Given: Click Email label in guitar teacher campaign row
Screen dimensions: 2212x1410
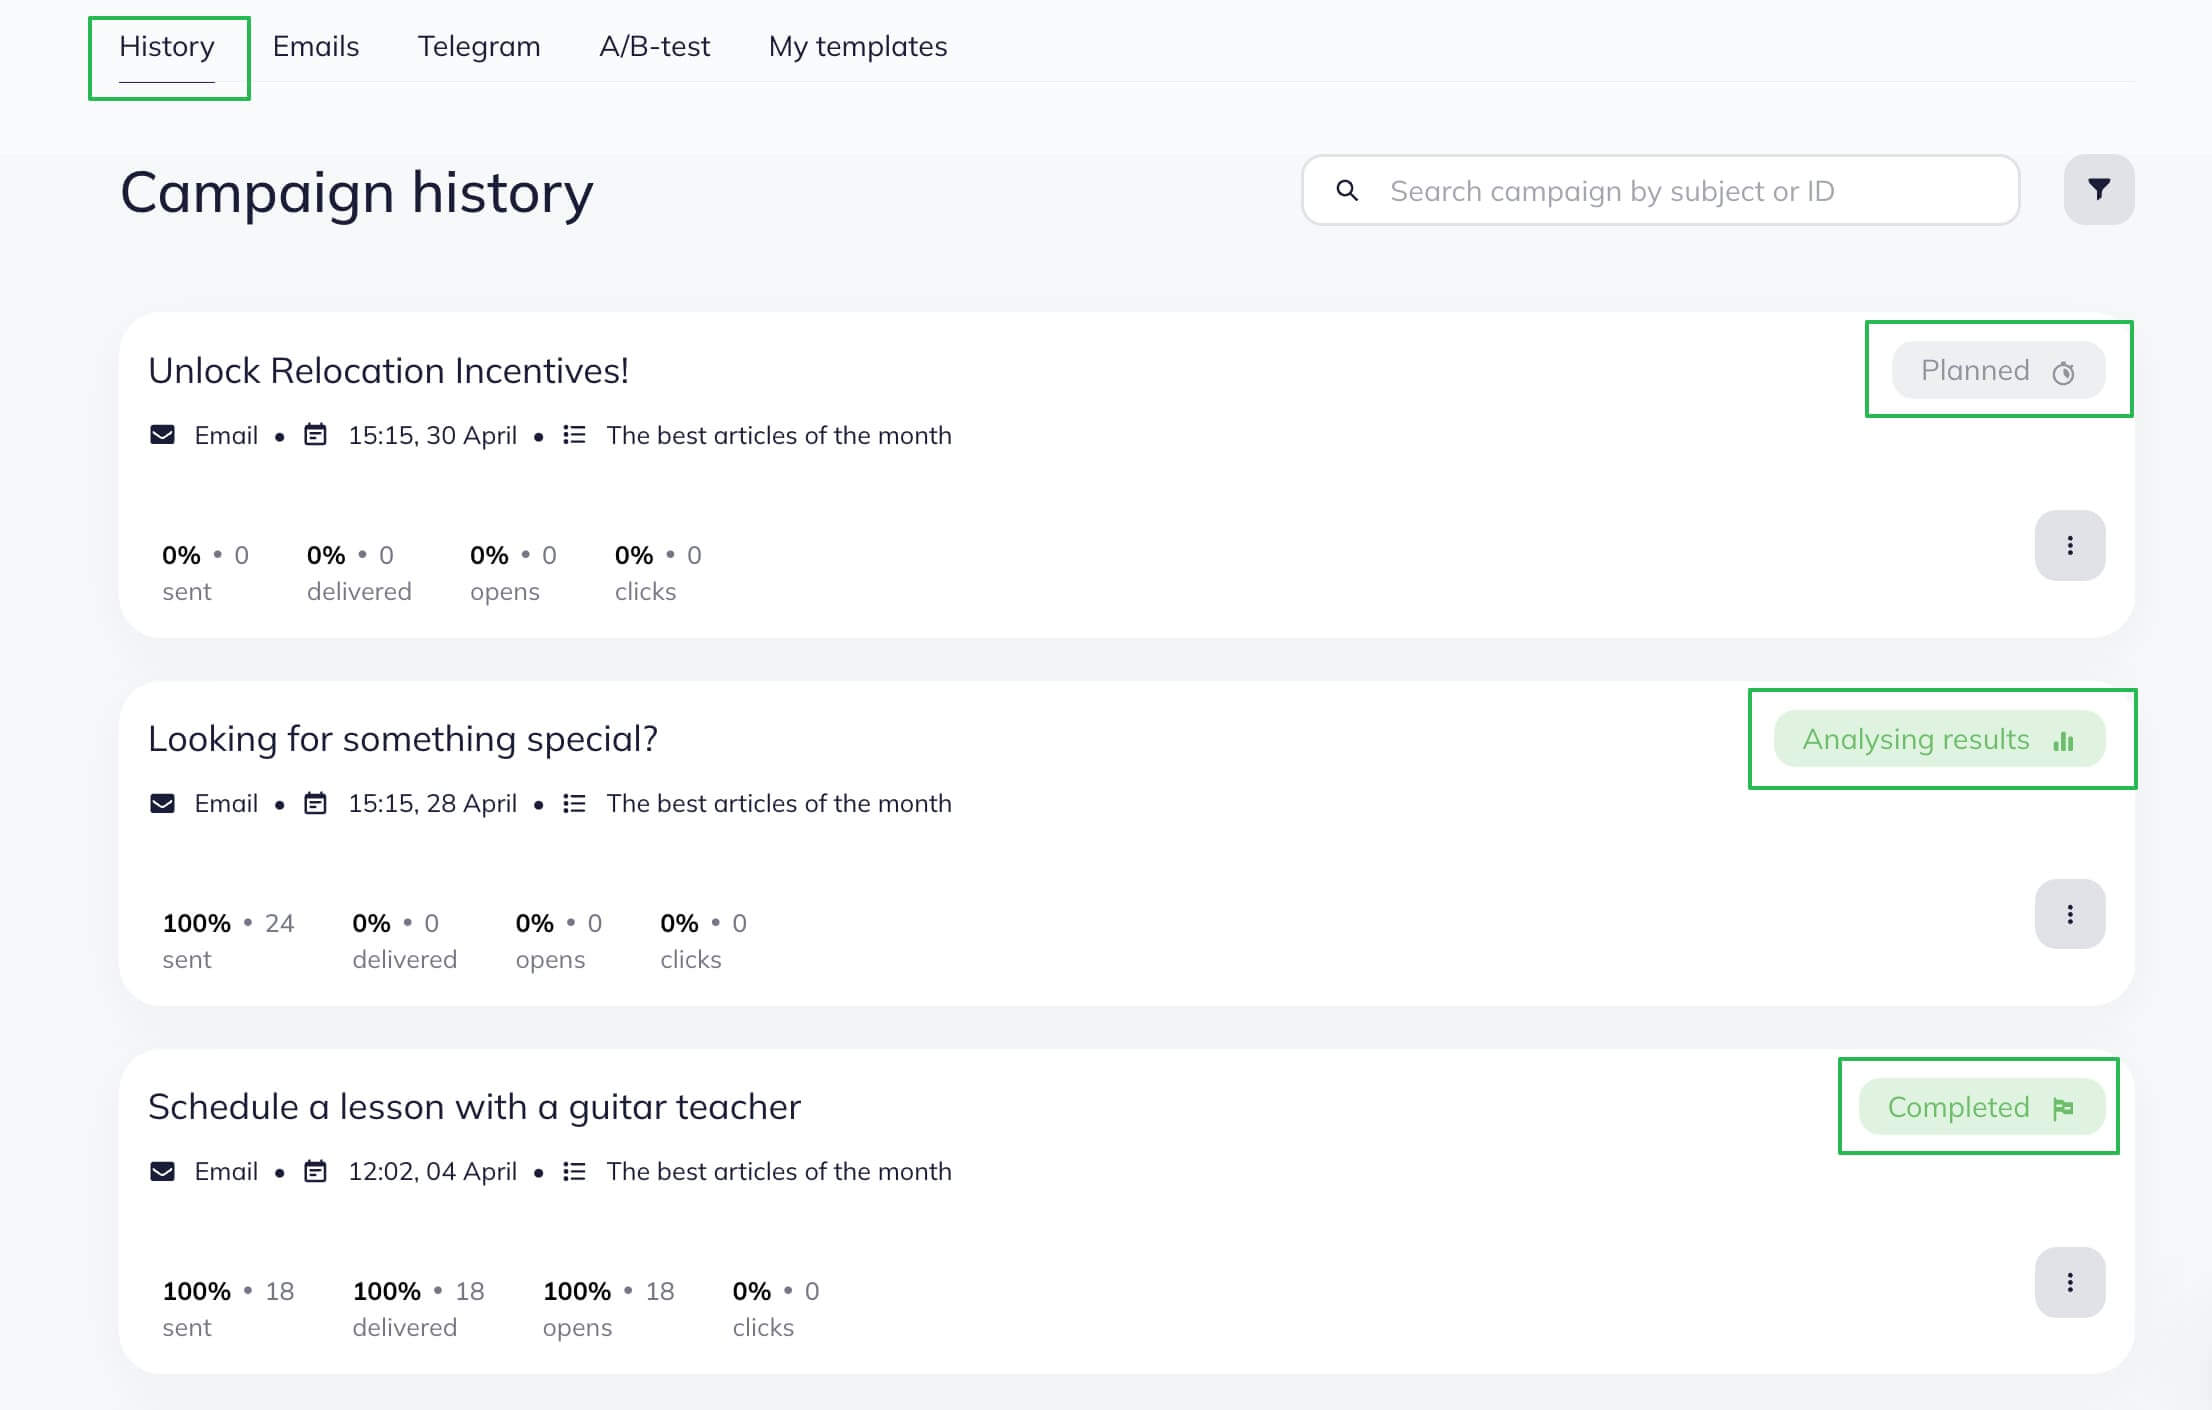Looking at the screenshot, I should (226, 1171).
